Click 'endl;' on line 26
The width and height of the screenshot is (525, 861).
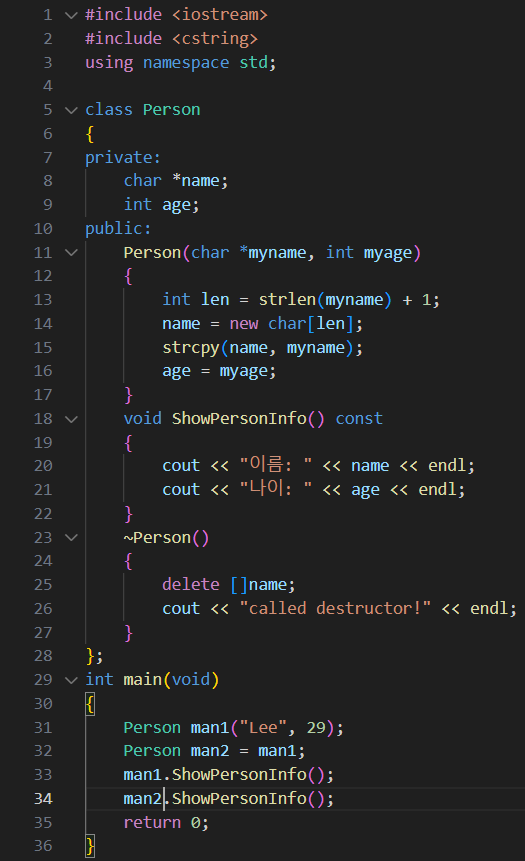[x=493, y=608]
